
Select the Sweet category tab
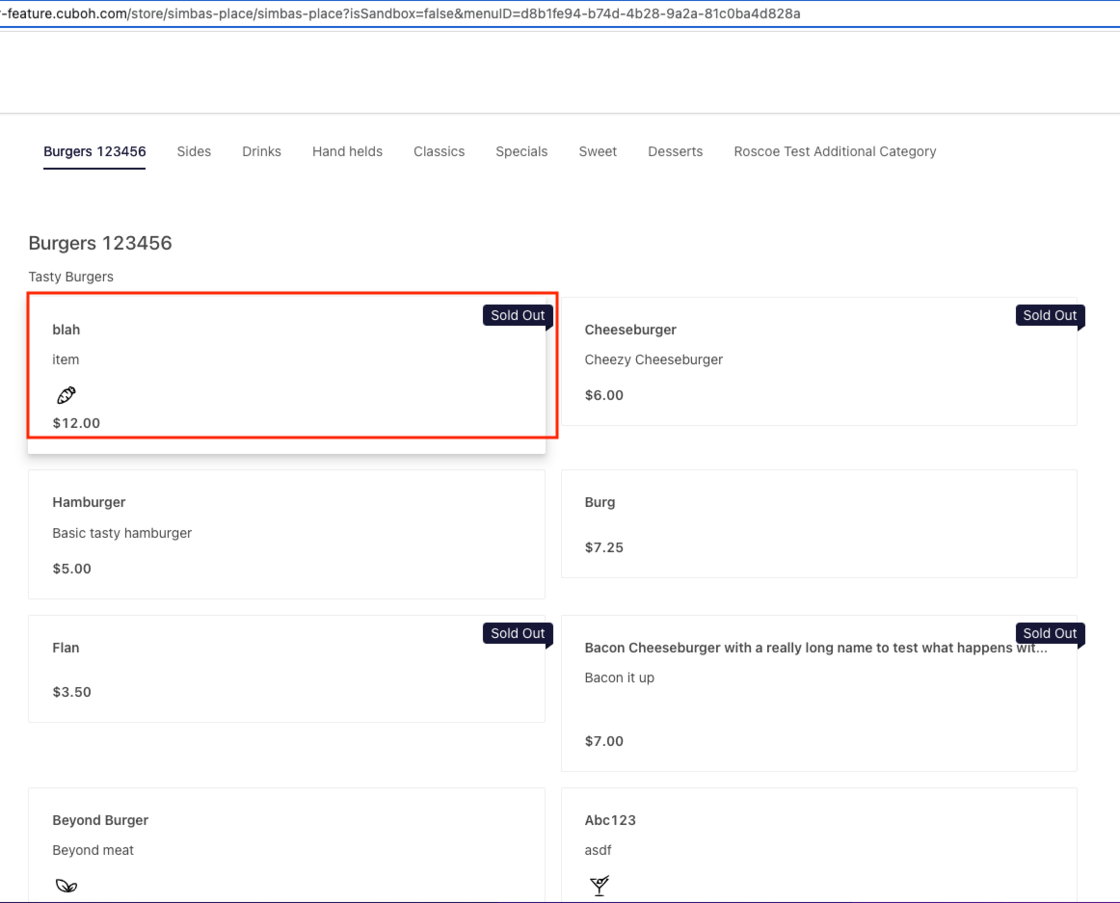point(597,152)
